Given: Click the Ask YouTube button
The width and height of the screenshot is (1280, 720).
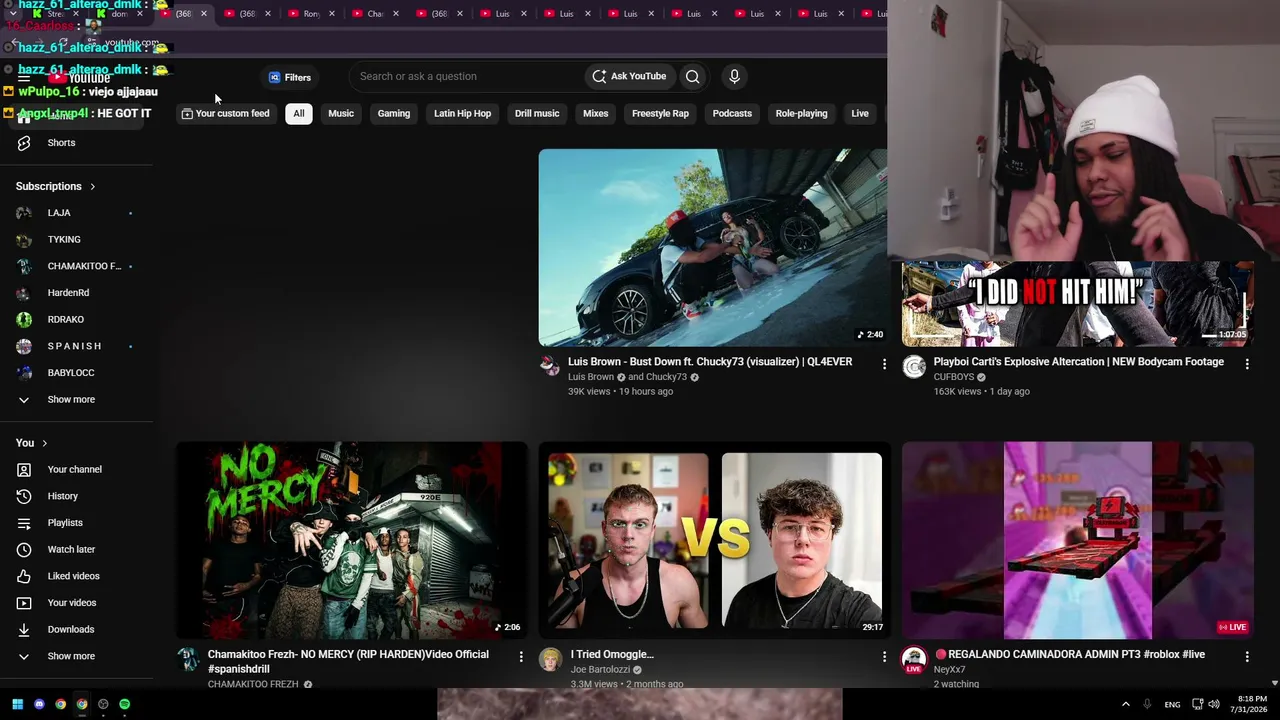Looking at the screenshot, I should click(x=629, y=76).
